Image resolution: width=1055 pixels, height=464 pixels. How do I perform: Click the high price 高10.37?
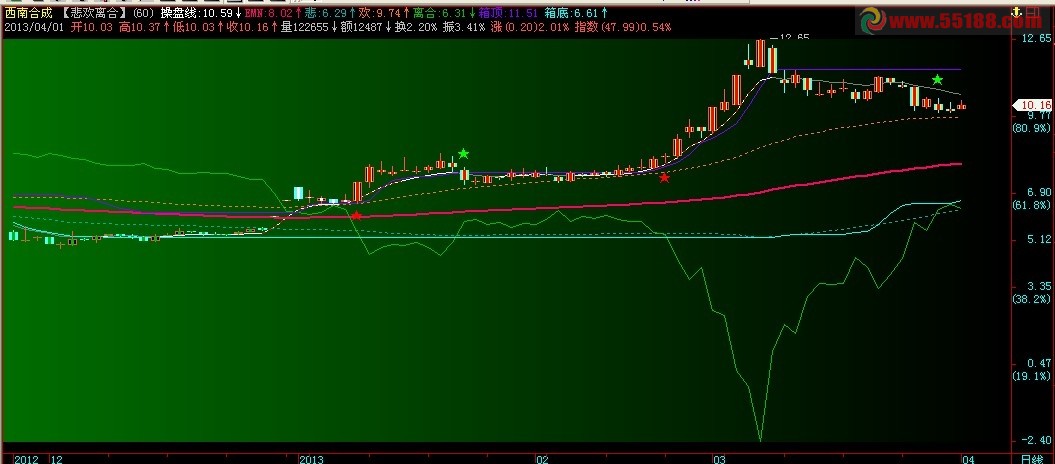140,27
